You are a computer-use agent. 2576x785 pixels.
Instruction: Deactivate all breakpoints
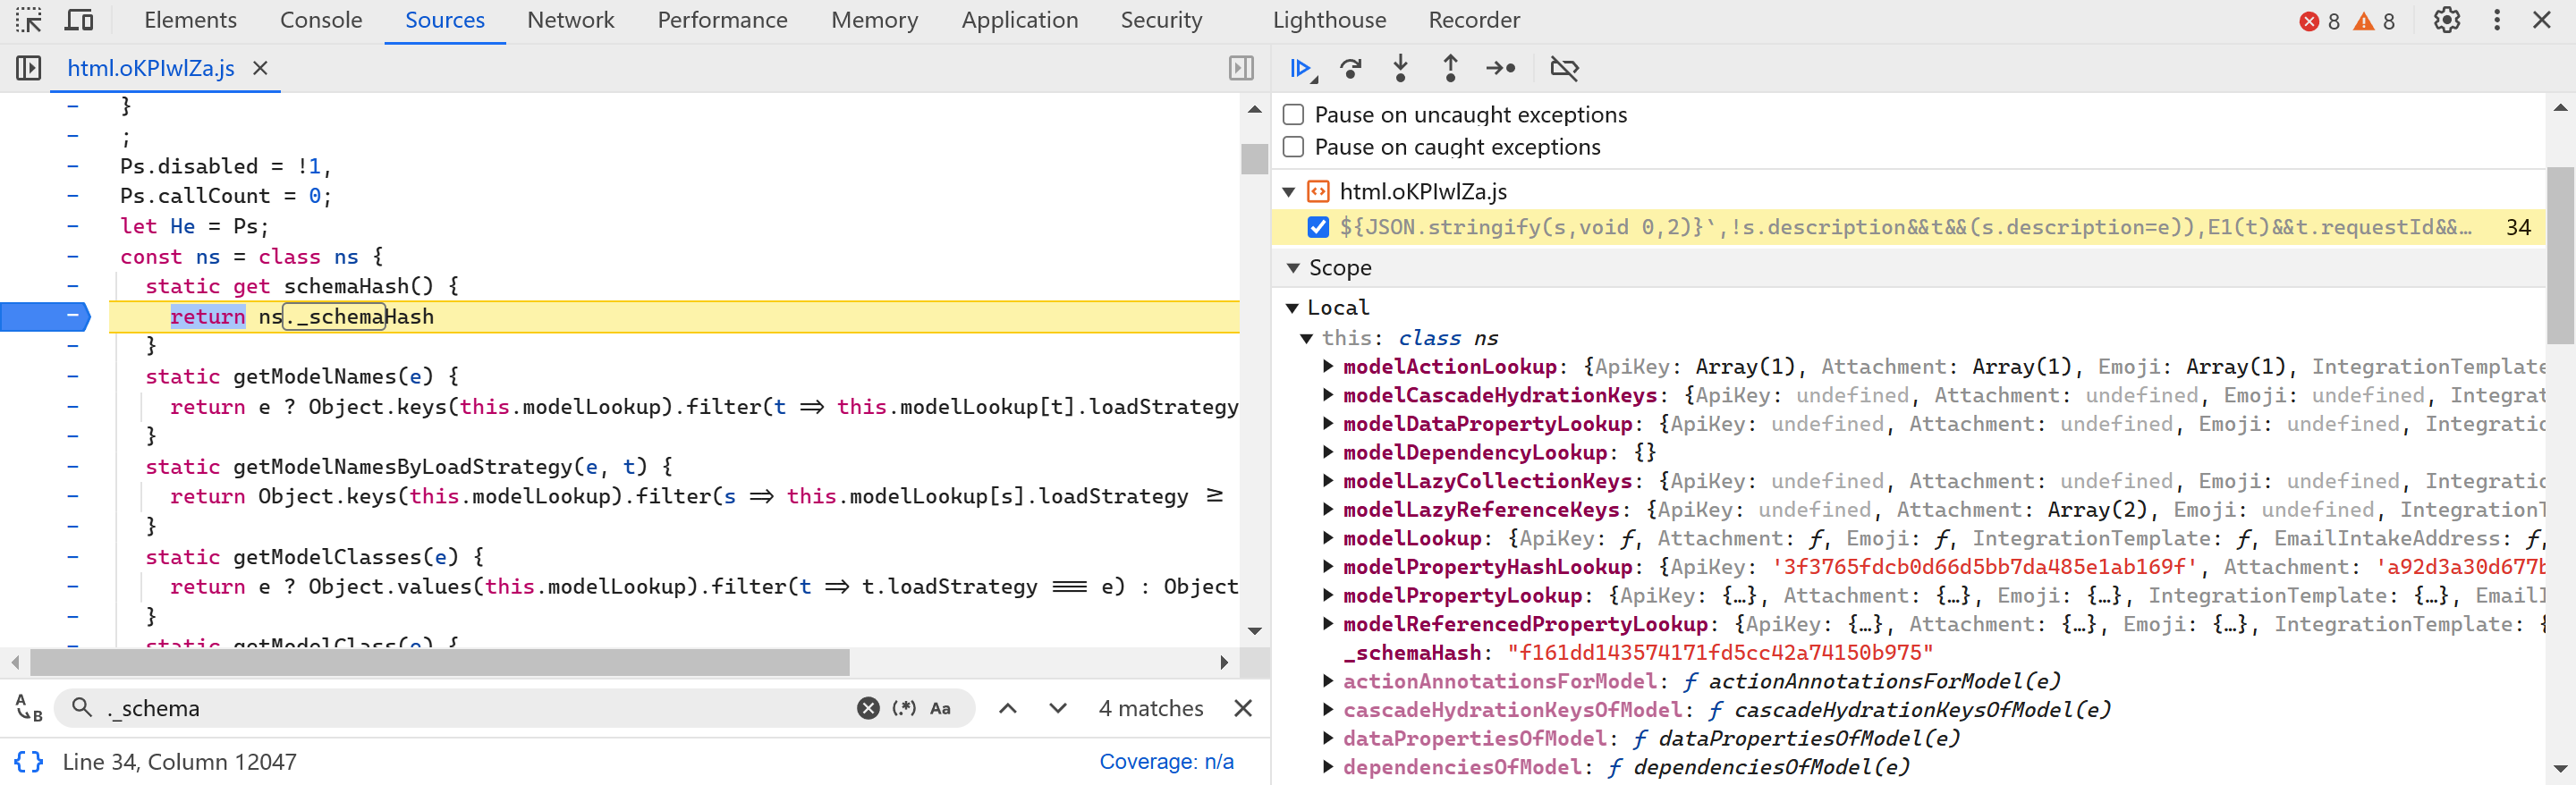pos(1564,68)
